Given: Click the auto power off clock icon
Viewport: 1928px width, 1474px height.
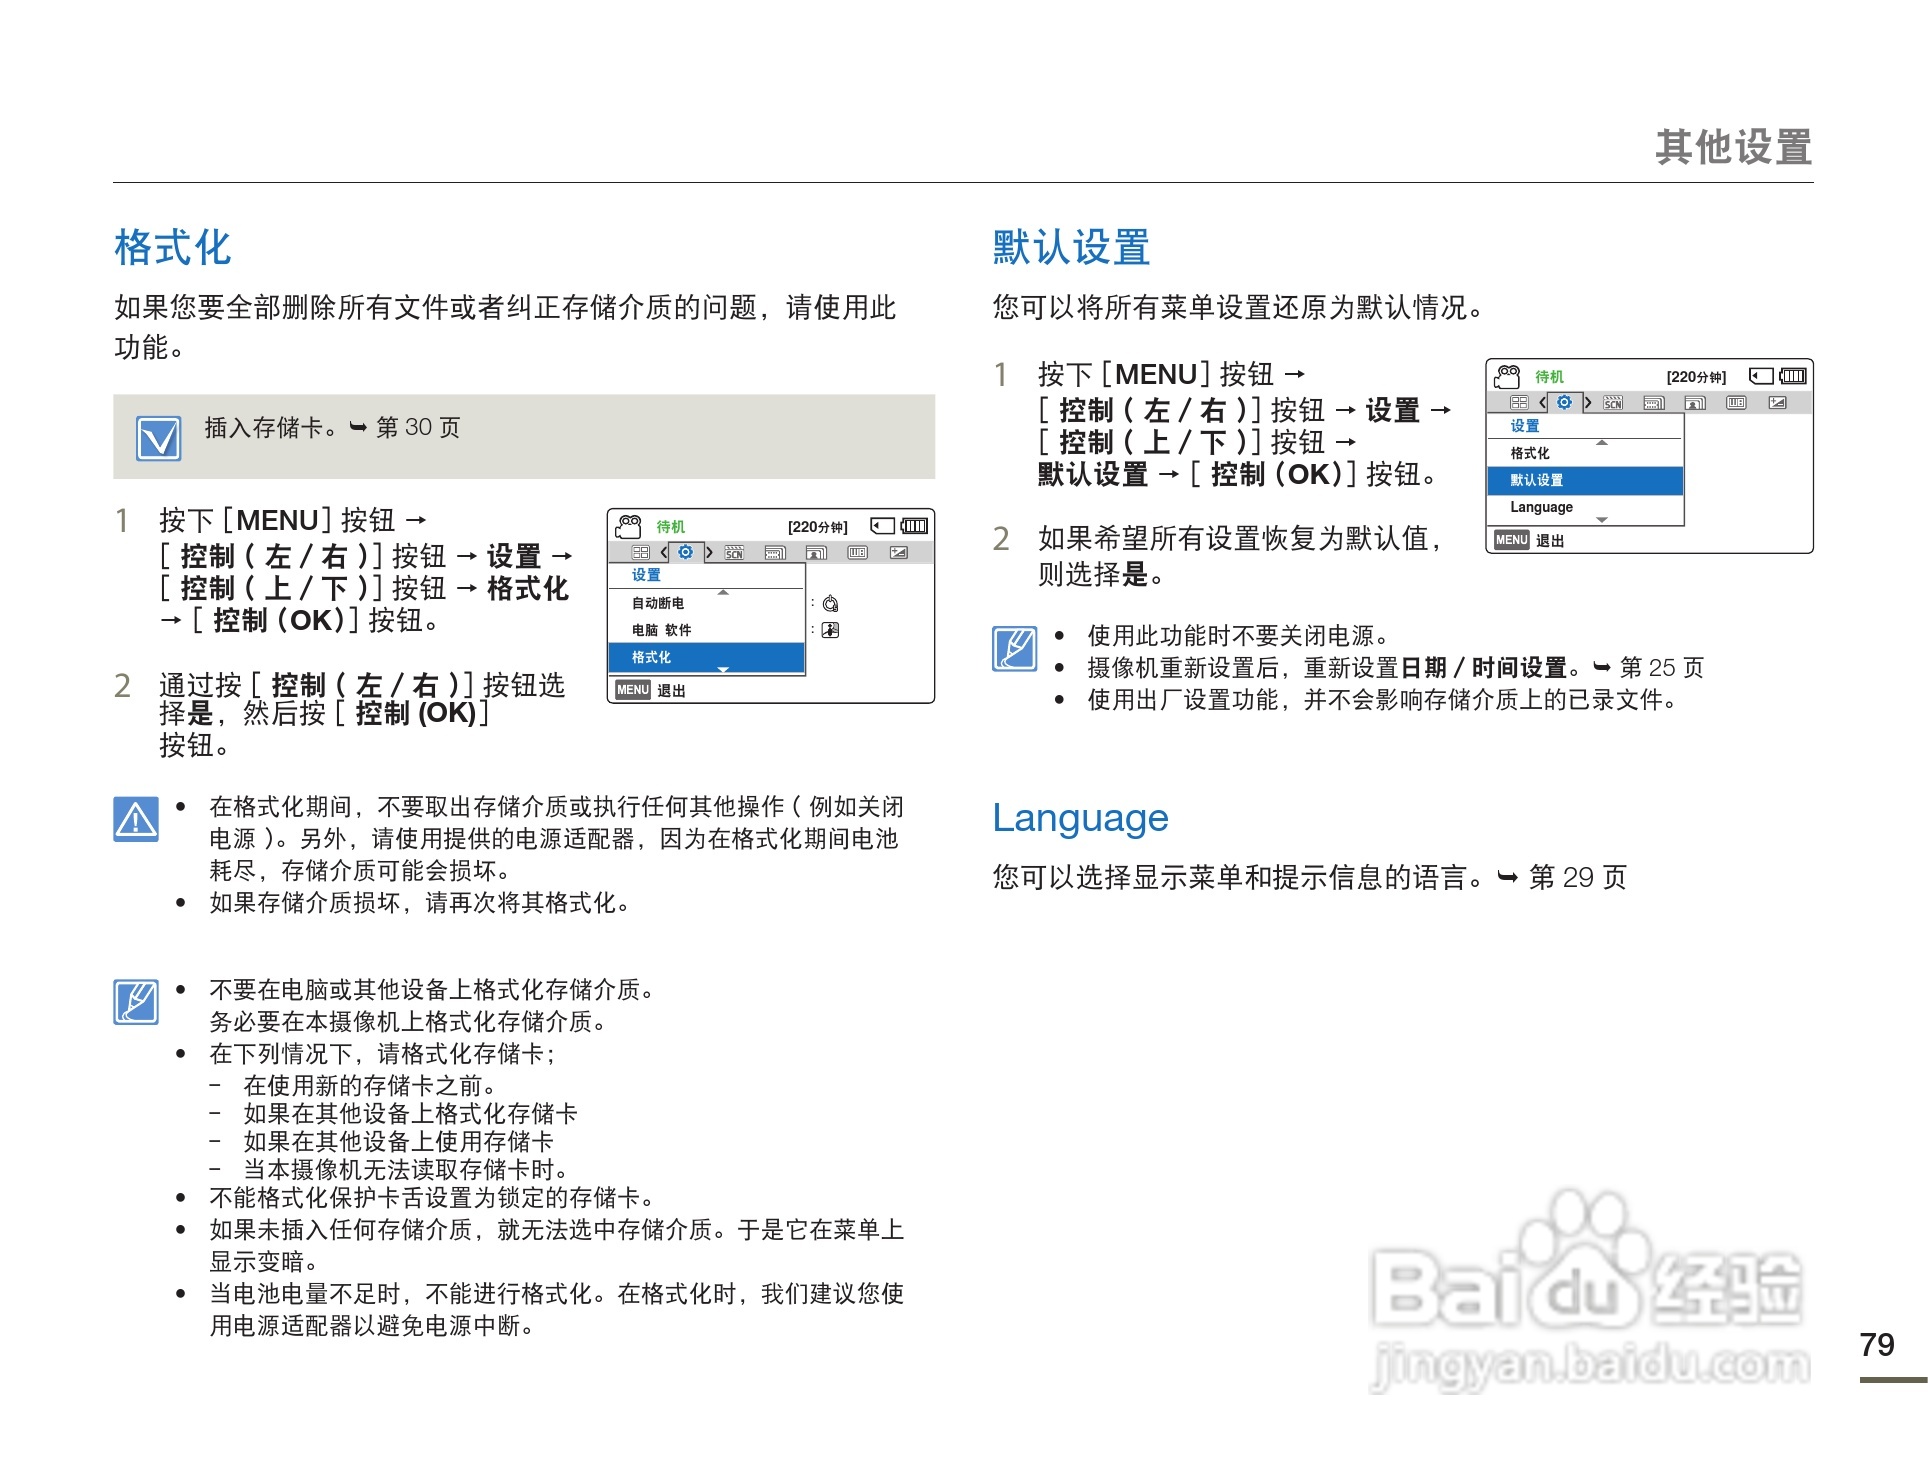Looking at the screenshot, I should click(830, 604).
